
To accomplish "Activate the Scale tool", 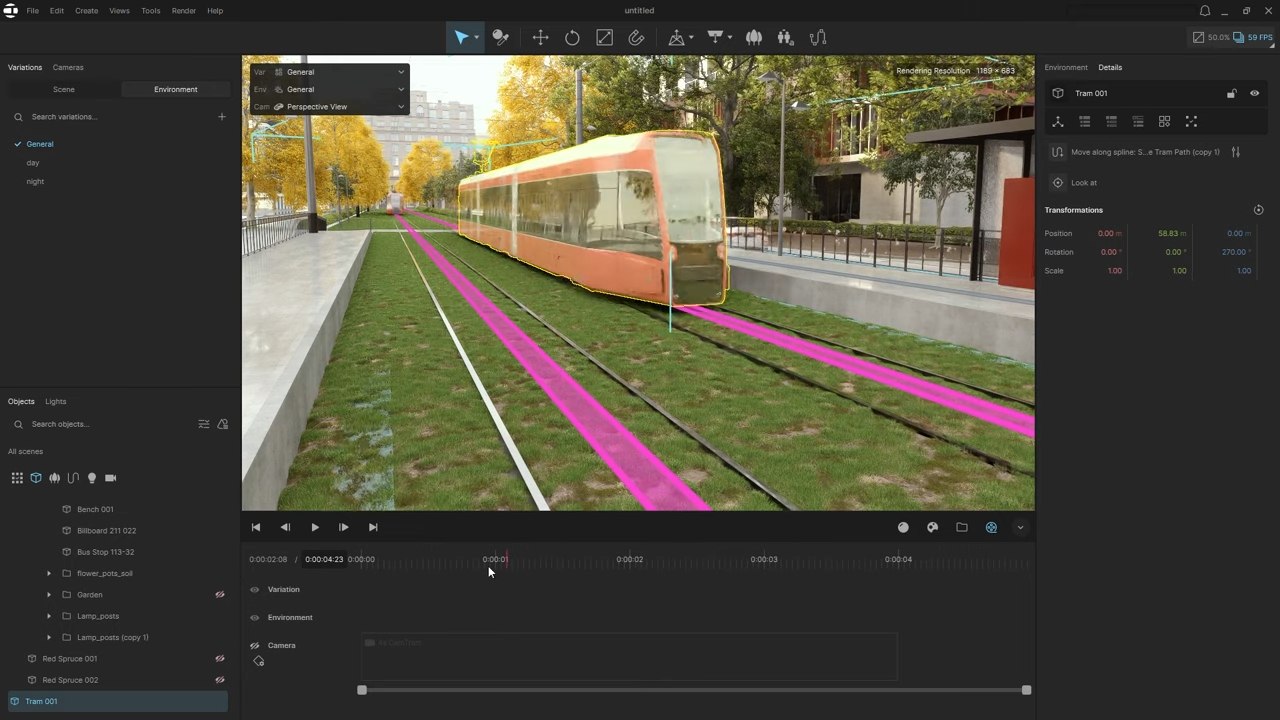I will click(604, 37).
